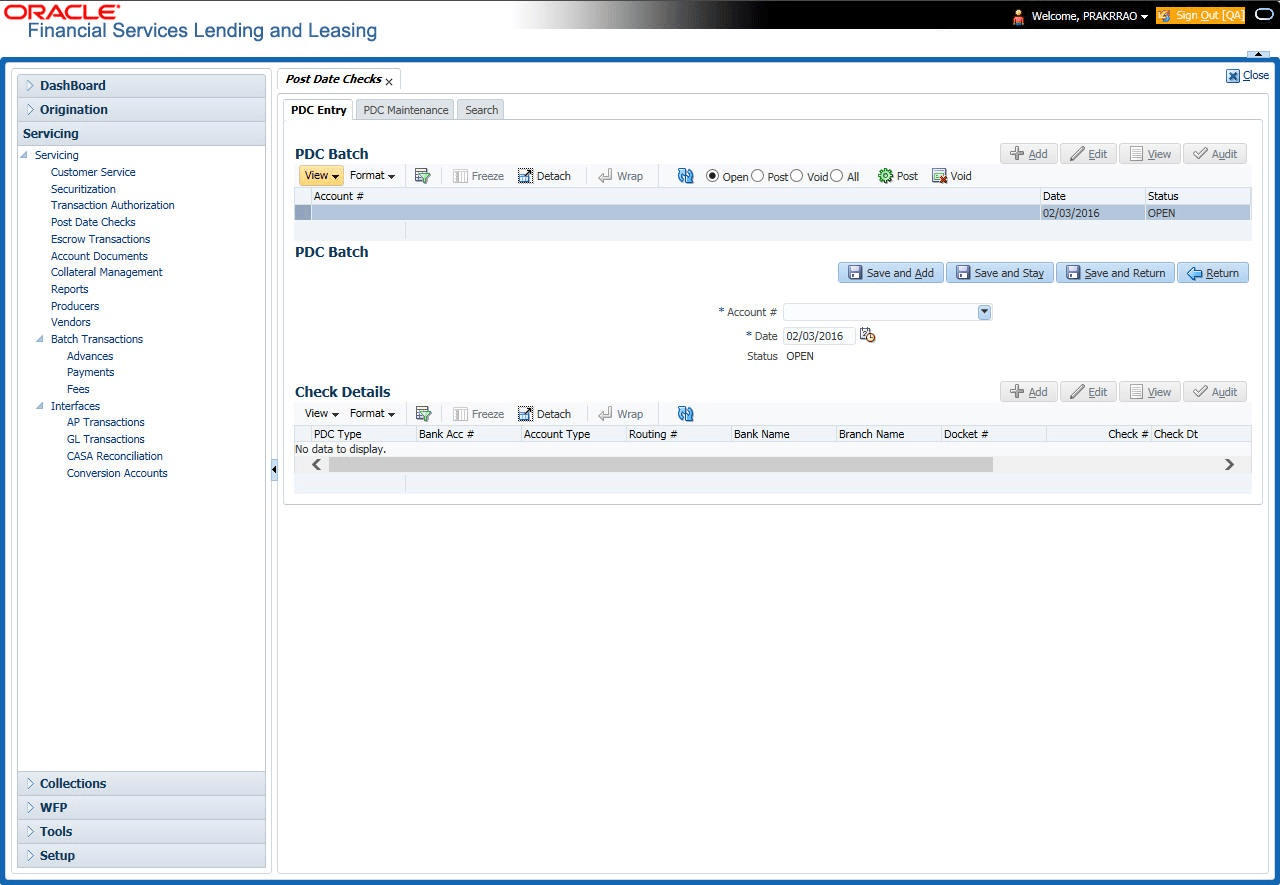
Task: Click refresh icon in Check Details toolbar
Action: point(685,414)
